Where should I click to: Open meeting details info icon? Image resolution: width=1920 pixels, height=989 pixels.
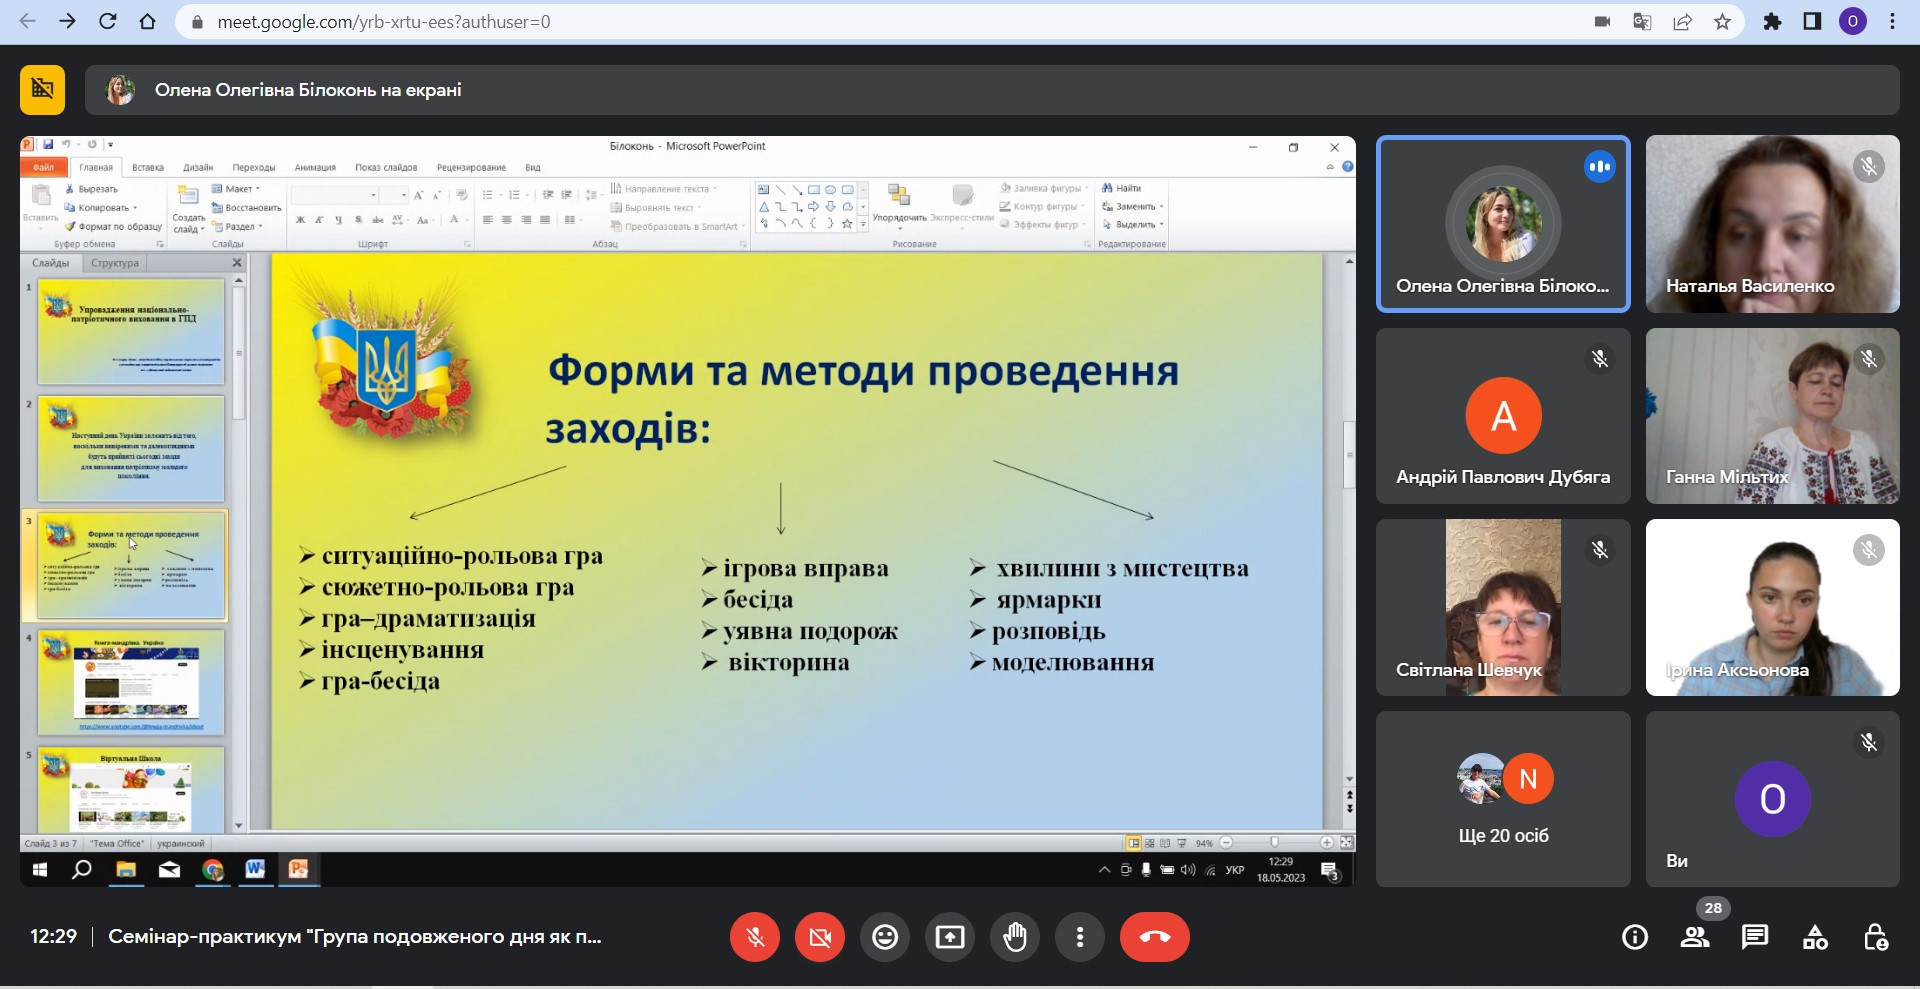1635,937
